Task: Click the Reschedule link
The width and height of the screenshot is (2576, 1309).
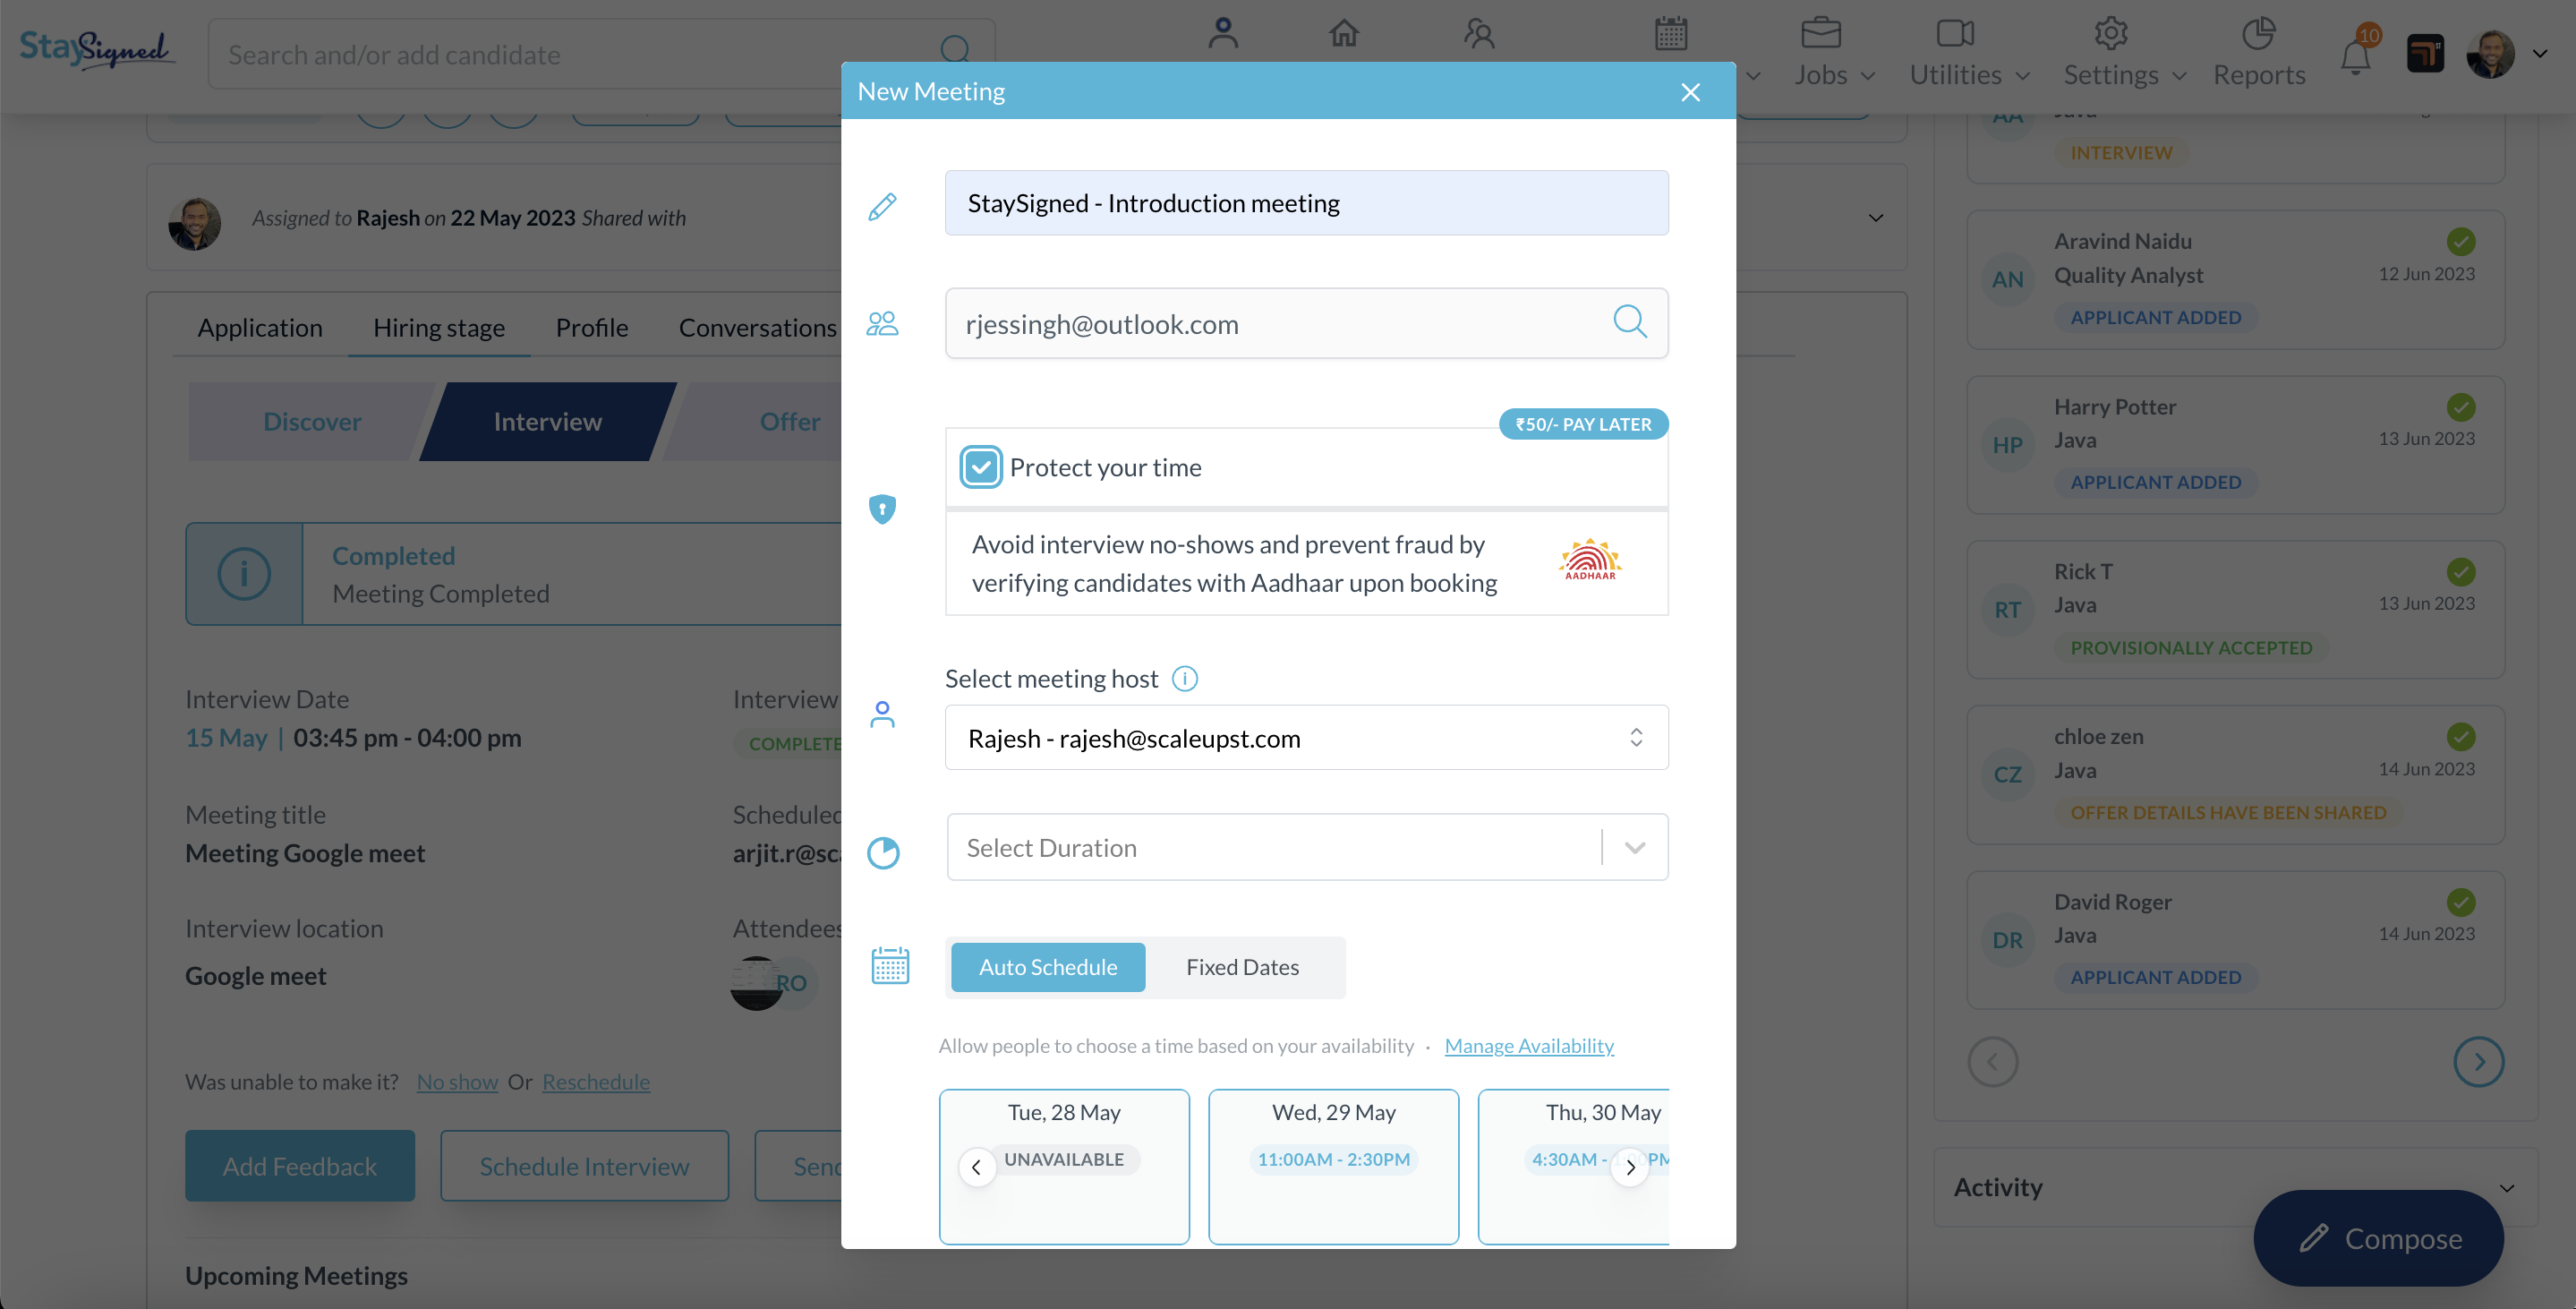Action: pyautogui.click(x=596, y=1081)
